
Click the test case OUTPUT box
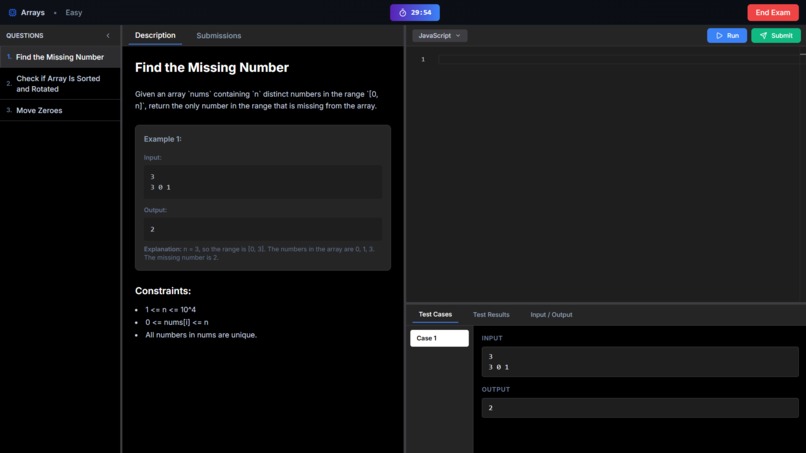(640, 408)
